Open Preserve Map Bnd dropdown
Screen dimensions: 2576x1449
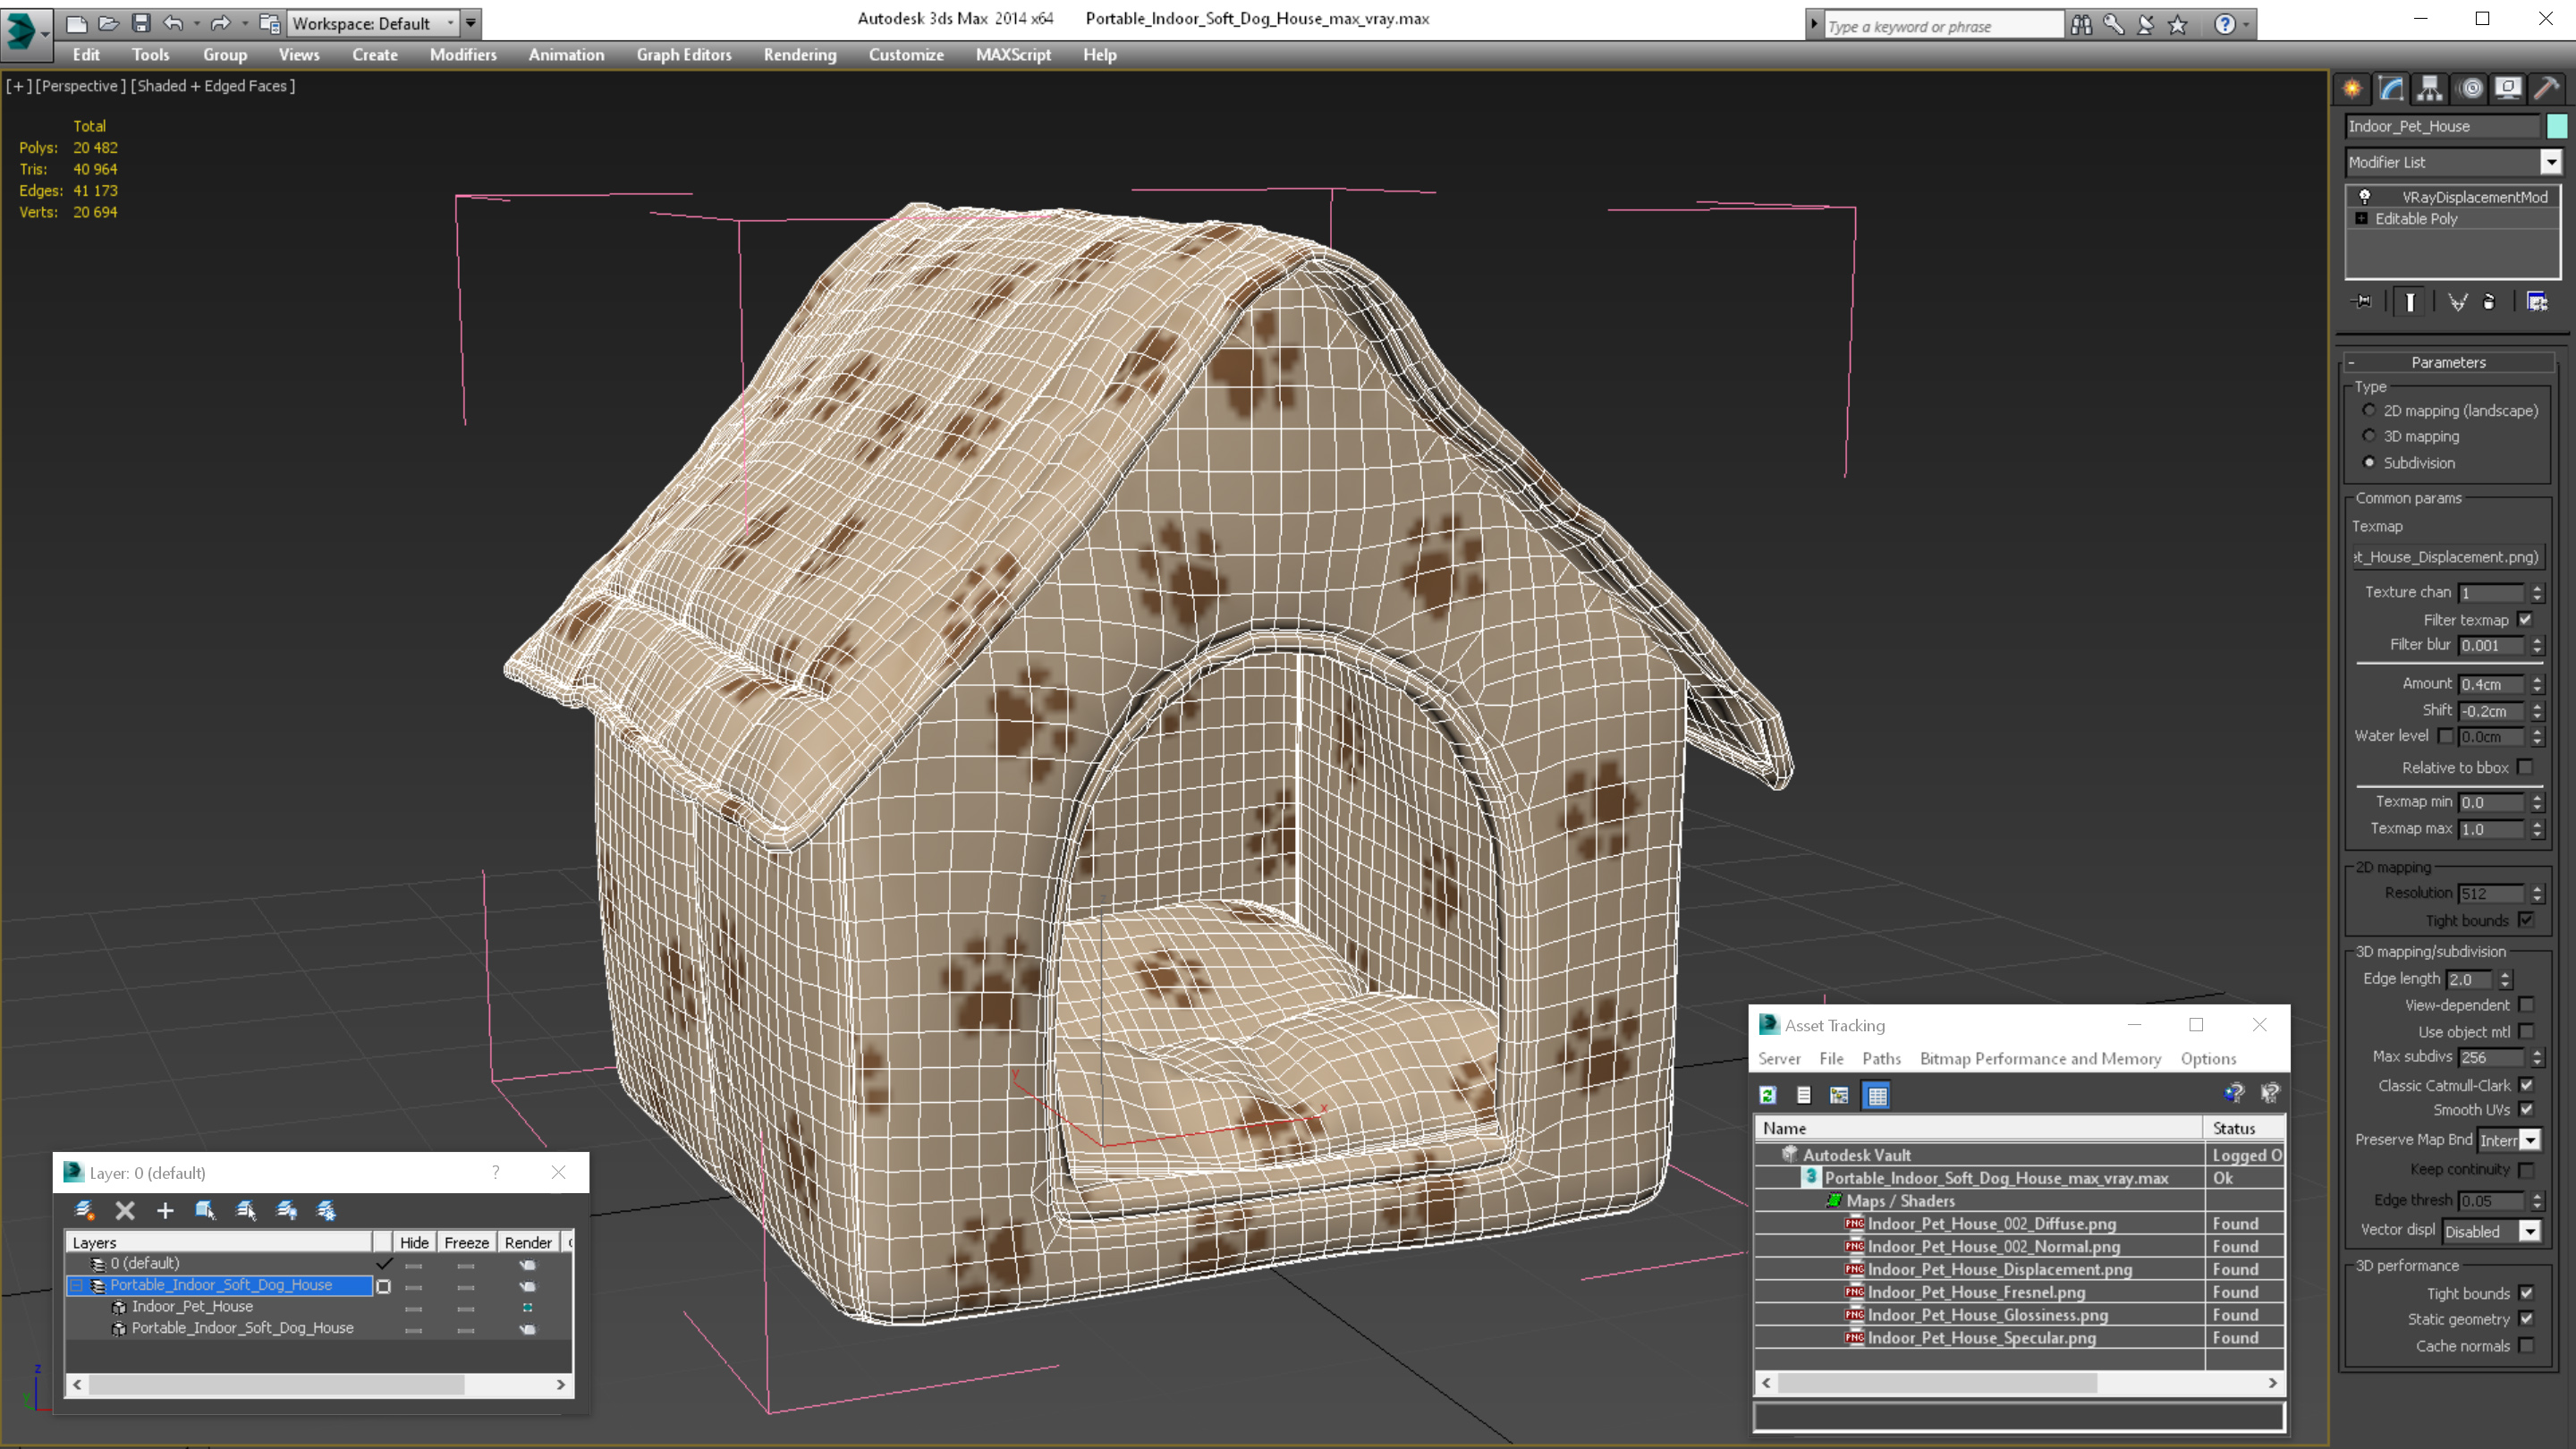point(2530,1140)
